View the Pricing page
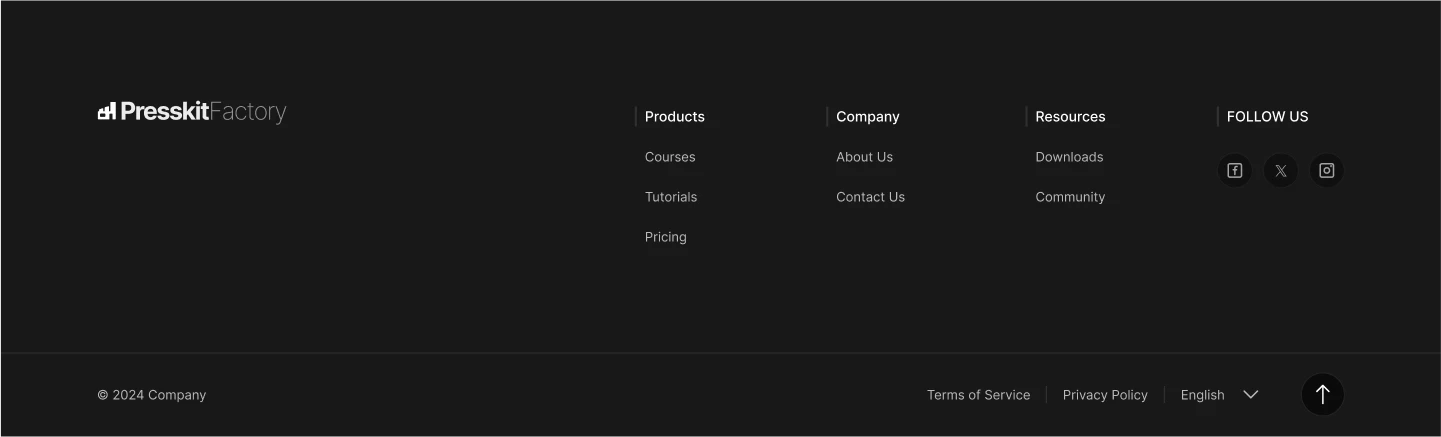 666,237
